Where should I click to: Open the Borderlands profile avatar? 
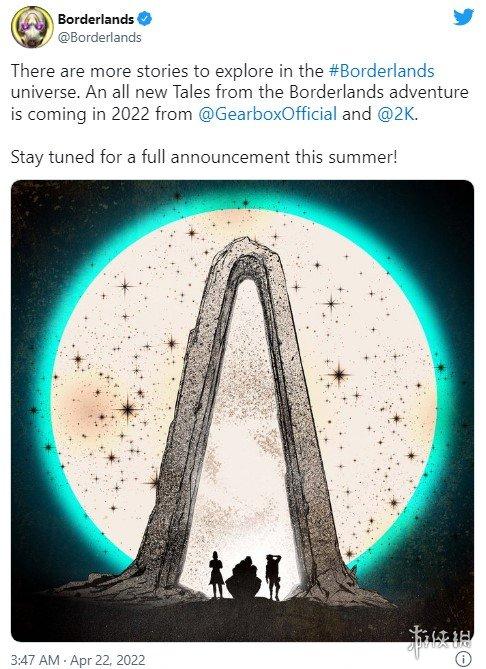tap(32, 27)
